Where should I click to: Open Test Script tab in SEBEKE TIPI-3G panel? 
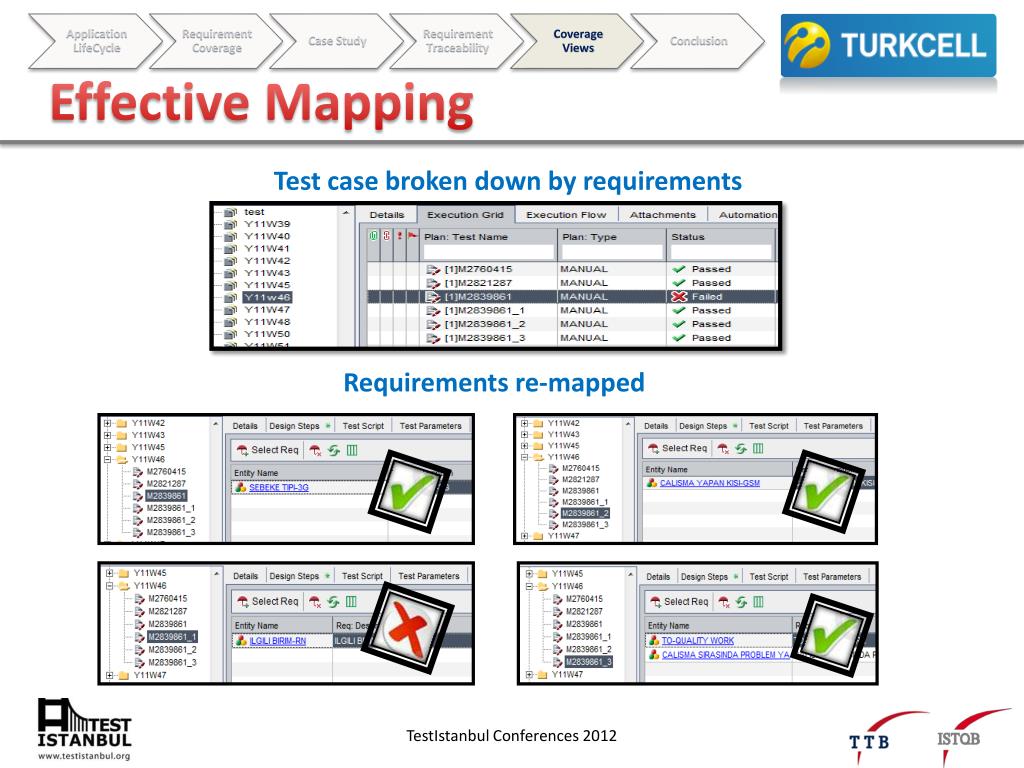[x=363, y=426]
